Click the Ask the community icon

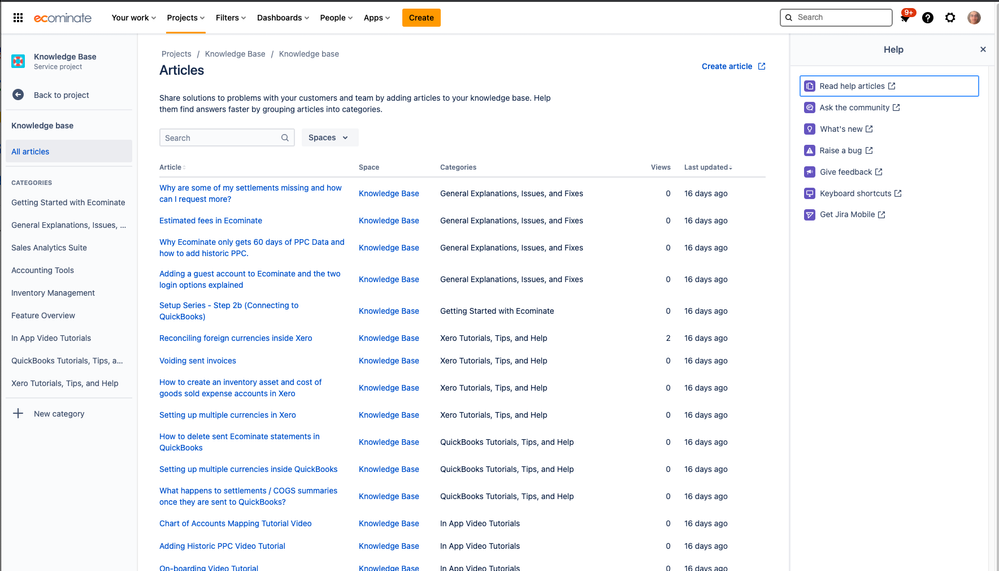point(809,108)
